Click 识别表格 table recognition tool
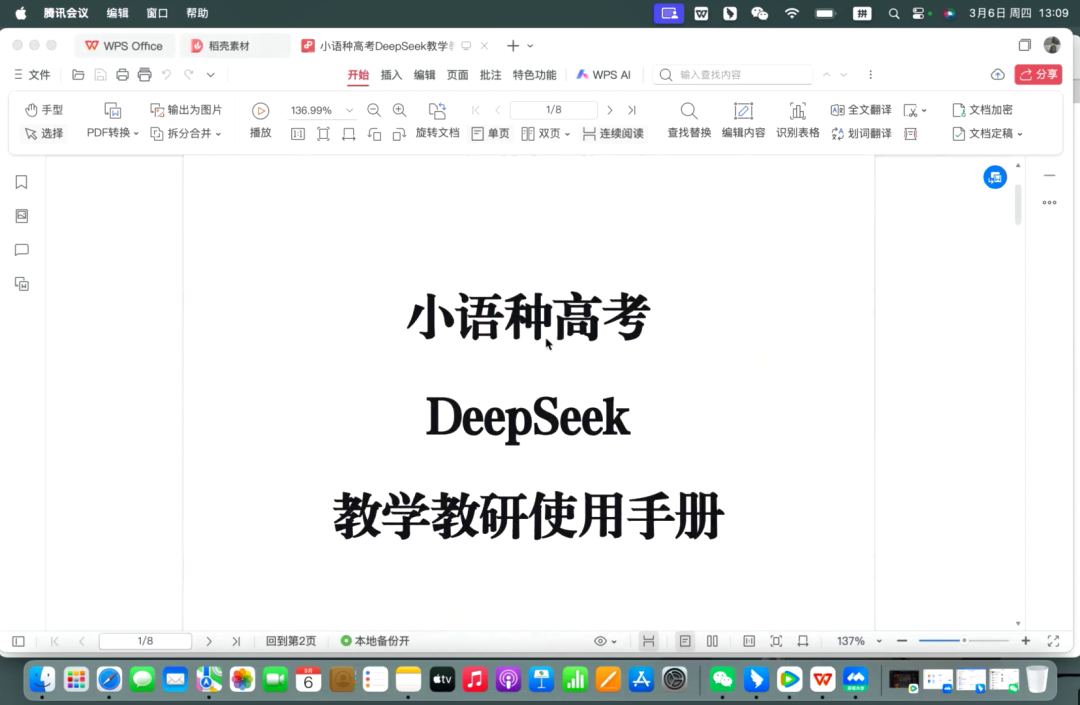 tap(797, 121)
